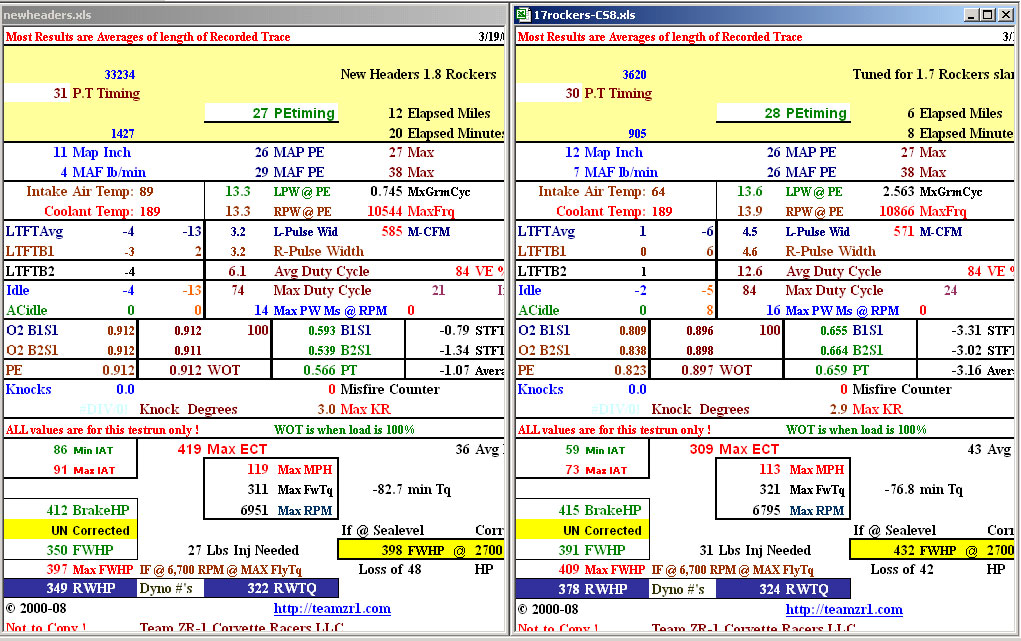This screenshot has width=1021, height=641.
Task: Open teamzr1.com link in 17rockers window
Action: click(843, 609)
